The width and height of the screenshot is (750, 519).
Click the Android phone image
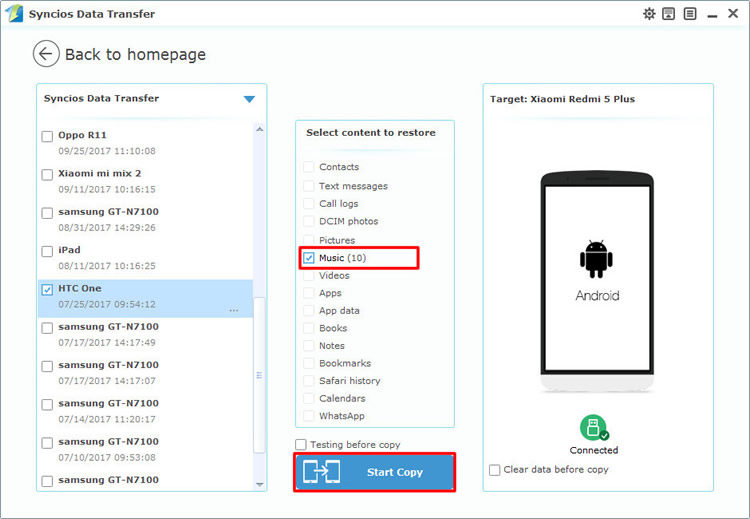click(x=597, y=282)
